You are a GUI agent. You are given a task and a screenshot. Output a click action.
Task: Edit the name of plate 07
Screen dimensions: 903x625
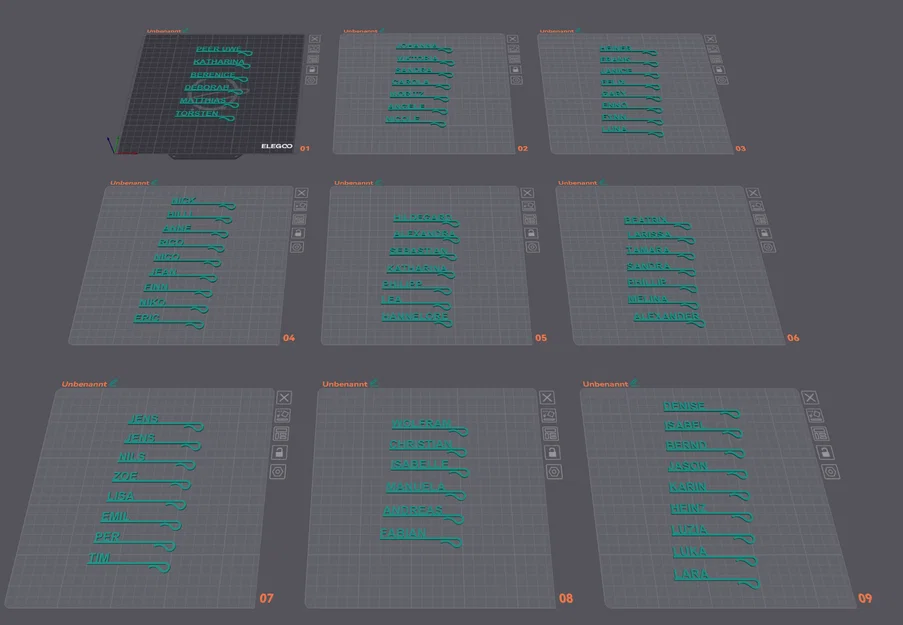pos(114,382)
